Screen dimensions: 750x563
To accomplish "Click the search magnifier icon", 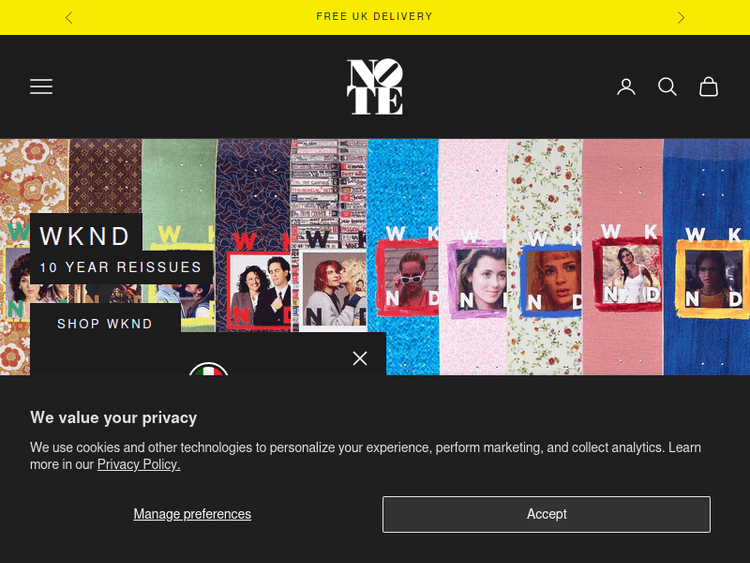I will (667, 87).
